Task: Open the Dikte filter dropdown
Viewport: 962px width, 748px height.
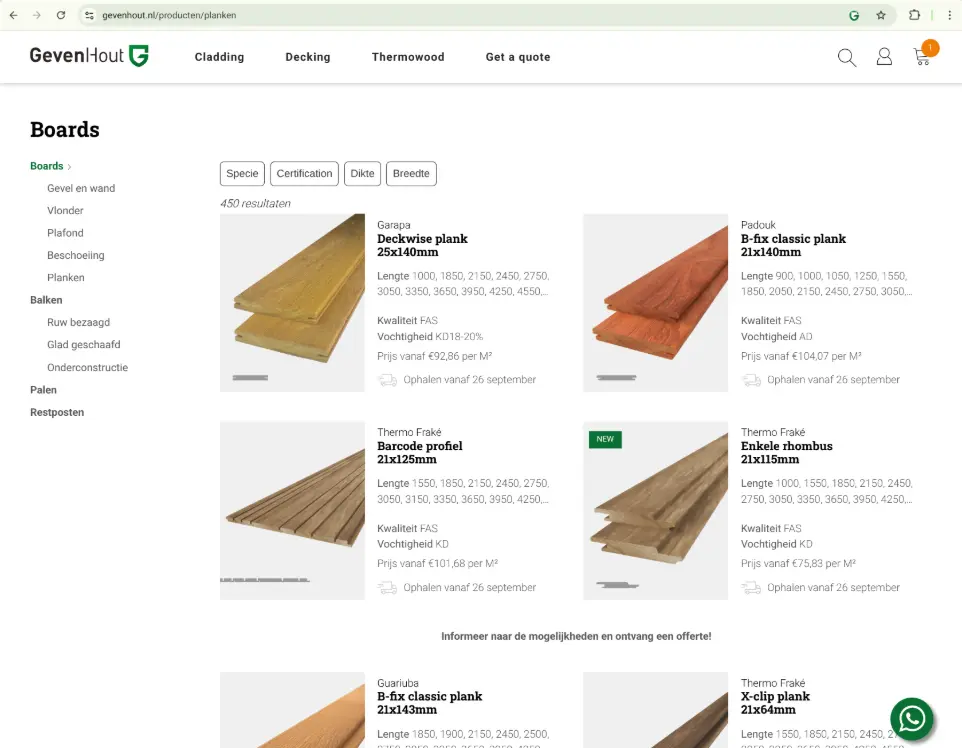Action: coord(362,174)
